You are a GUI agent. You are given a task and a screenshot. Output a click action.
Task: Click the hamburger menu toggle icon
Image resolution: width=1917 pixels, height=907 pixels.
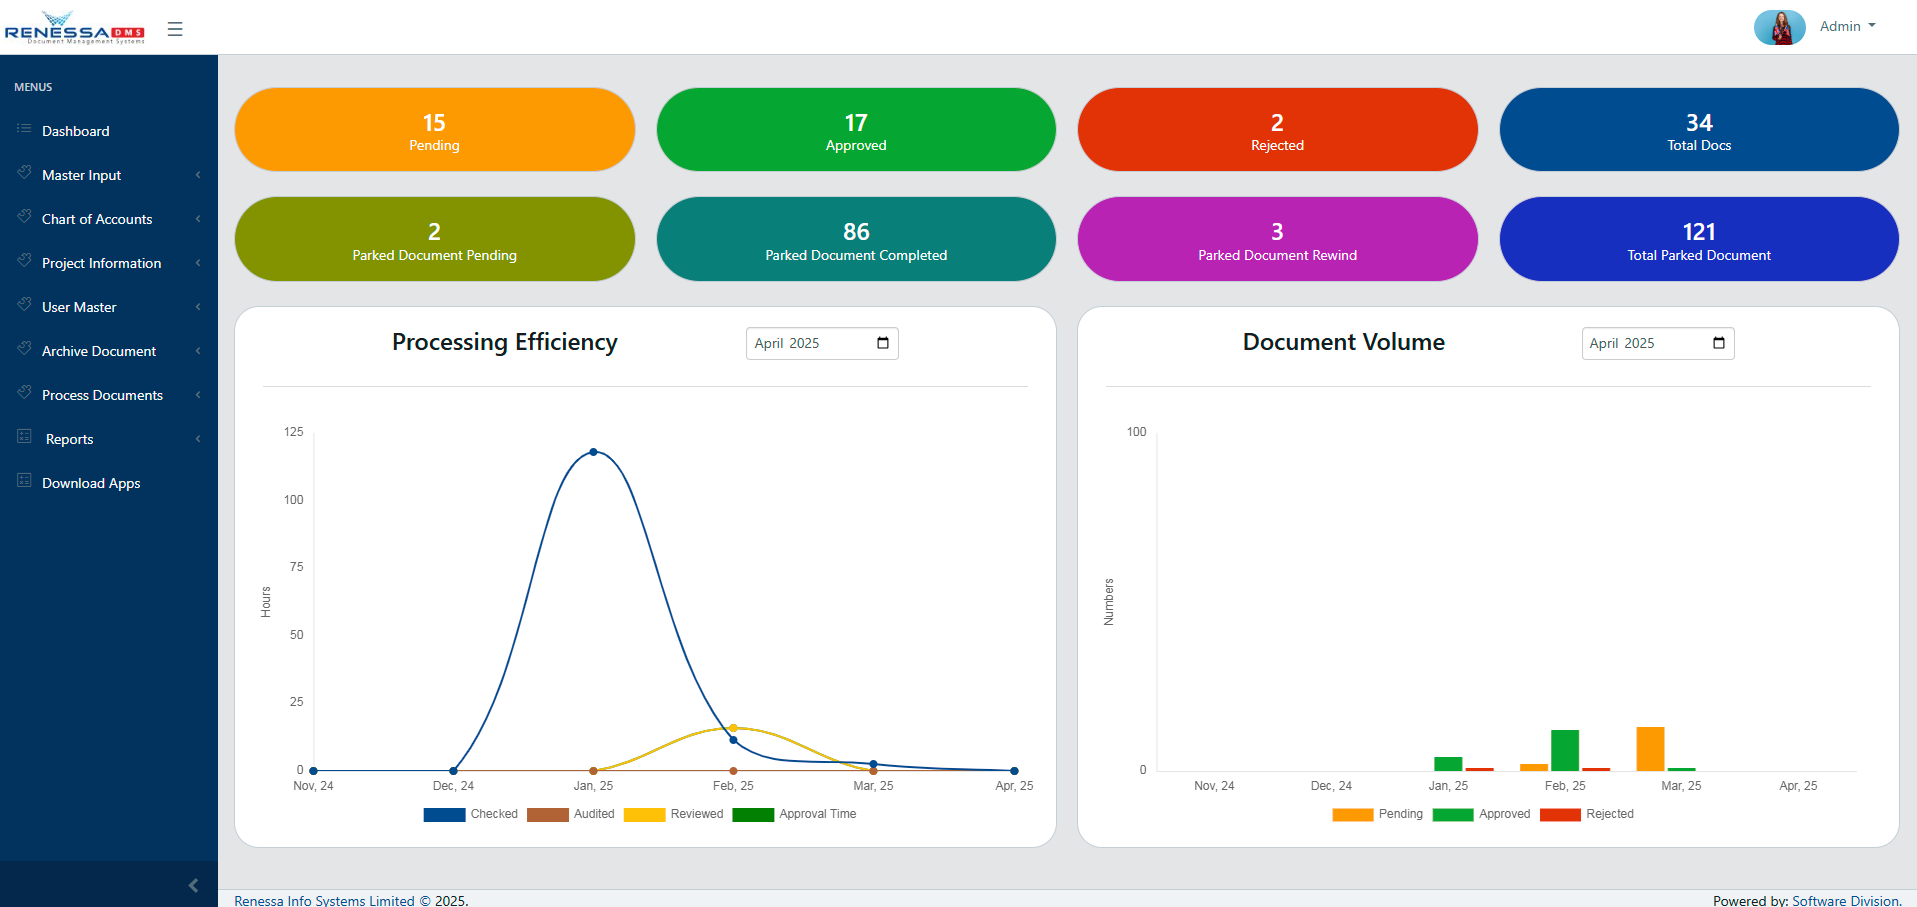coord(175,29)
